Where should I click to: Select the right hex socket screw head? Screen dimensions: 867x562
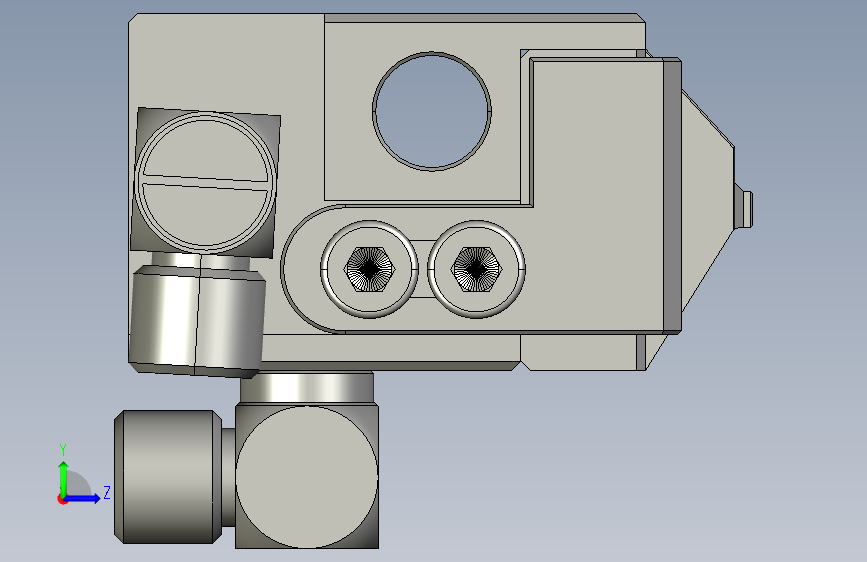coord(476,269)
